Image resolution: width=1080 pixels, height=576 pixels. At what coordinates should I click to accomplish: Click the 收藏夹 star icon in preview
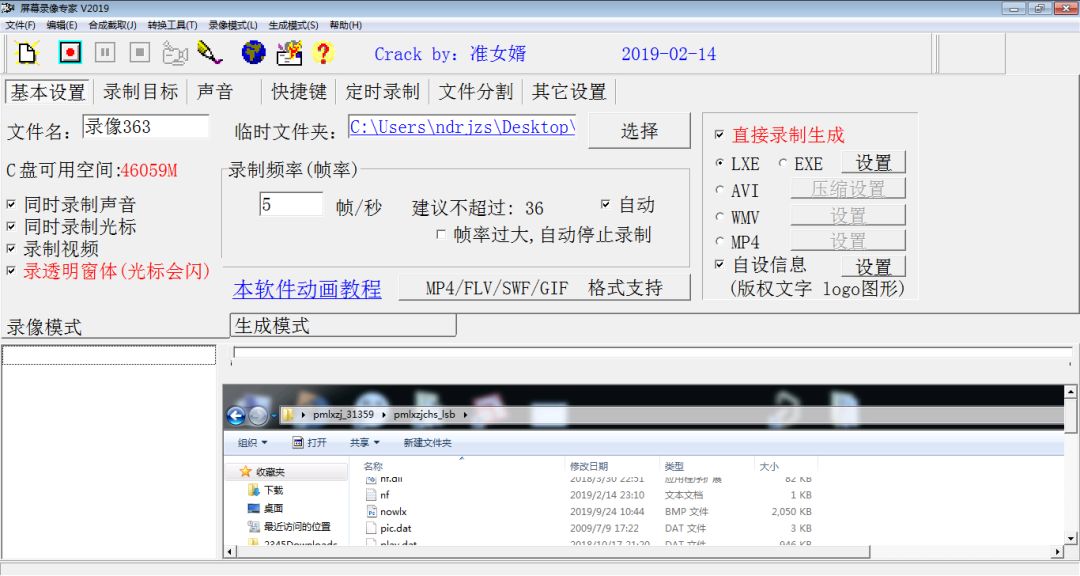click(245, 472)
